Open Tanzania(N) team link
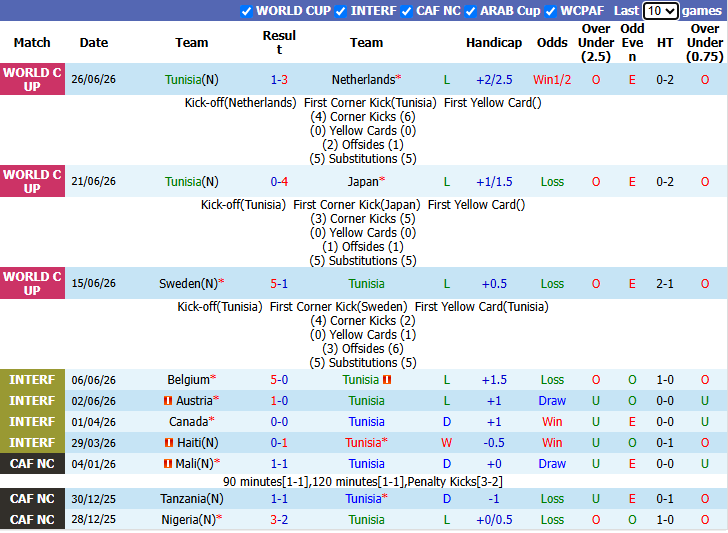The image size is (728, 533). [191, 499]
